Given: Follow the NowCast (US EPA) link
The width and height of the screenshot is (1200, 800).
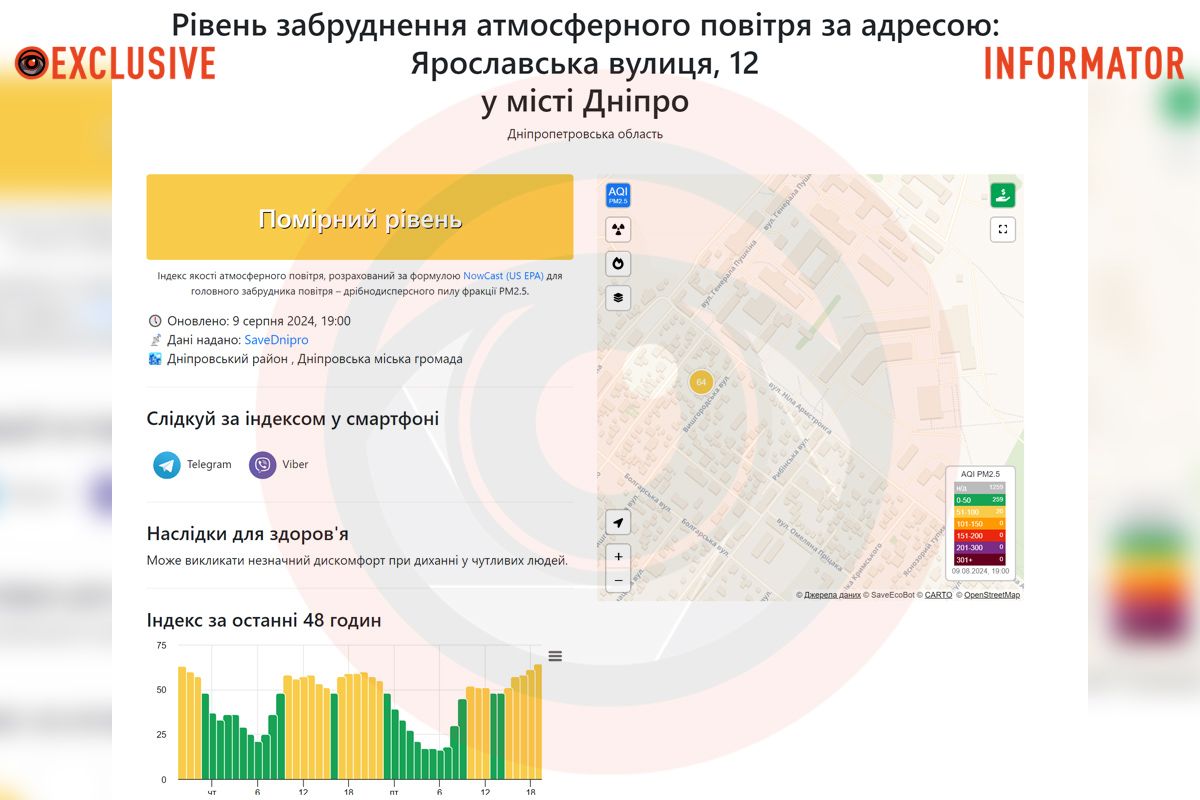Looking at the screenshot, I should coord(504,275).
